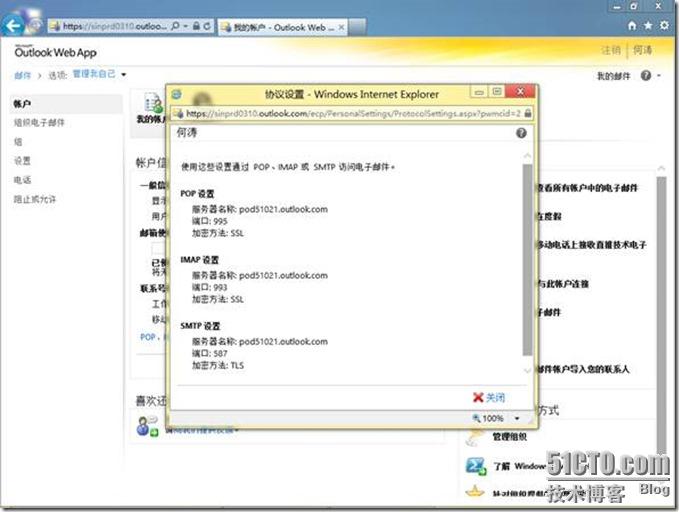Image resolution: width=679 pixels, height=512 pixels.
Task: Click the IMAP 设置 heading
Action: pos(200,260)
